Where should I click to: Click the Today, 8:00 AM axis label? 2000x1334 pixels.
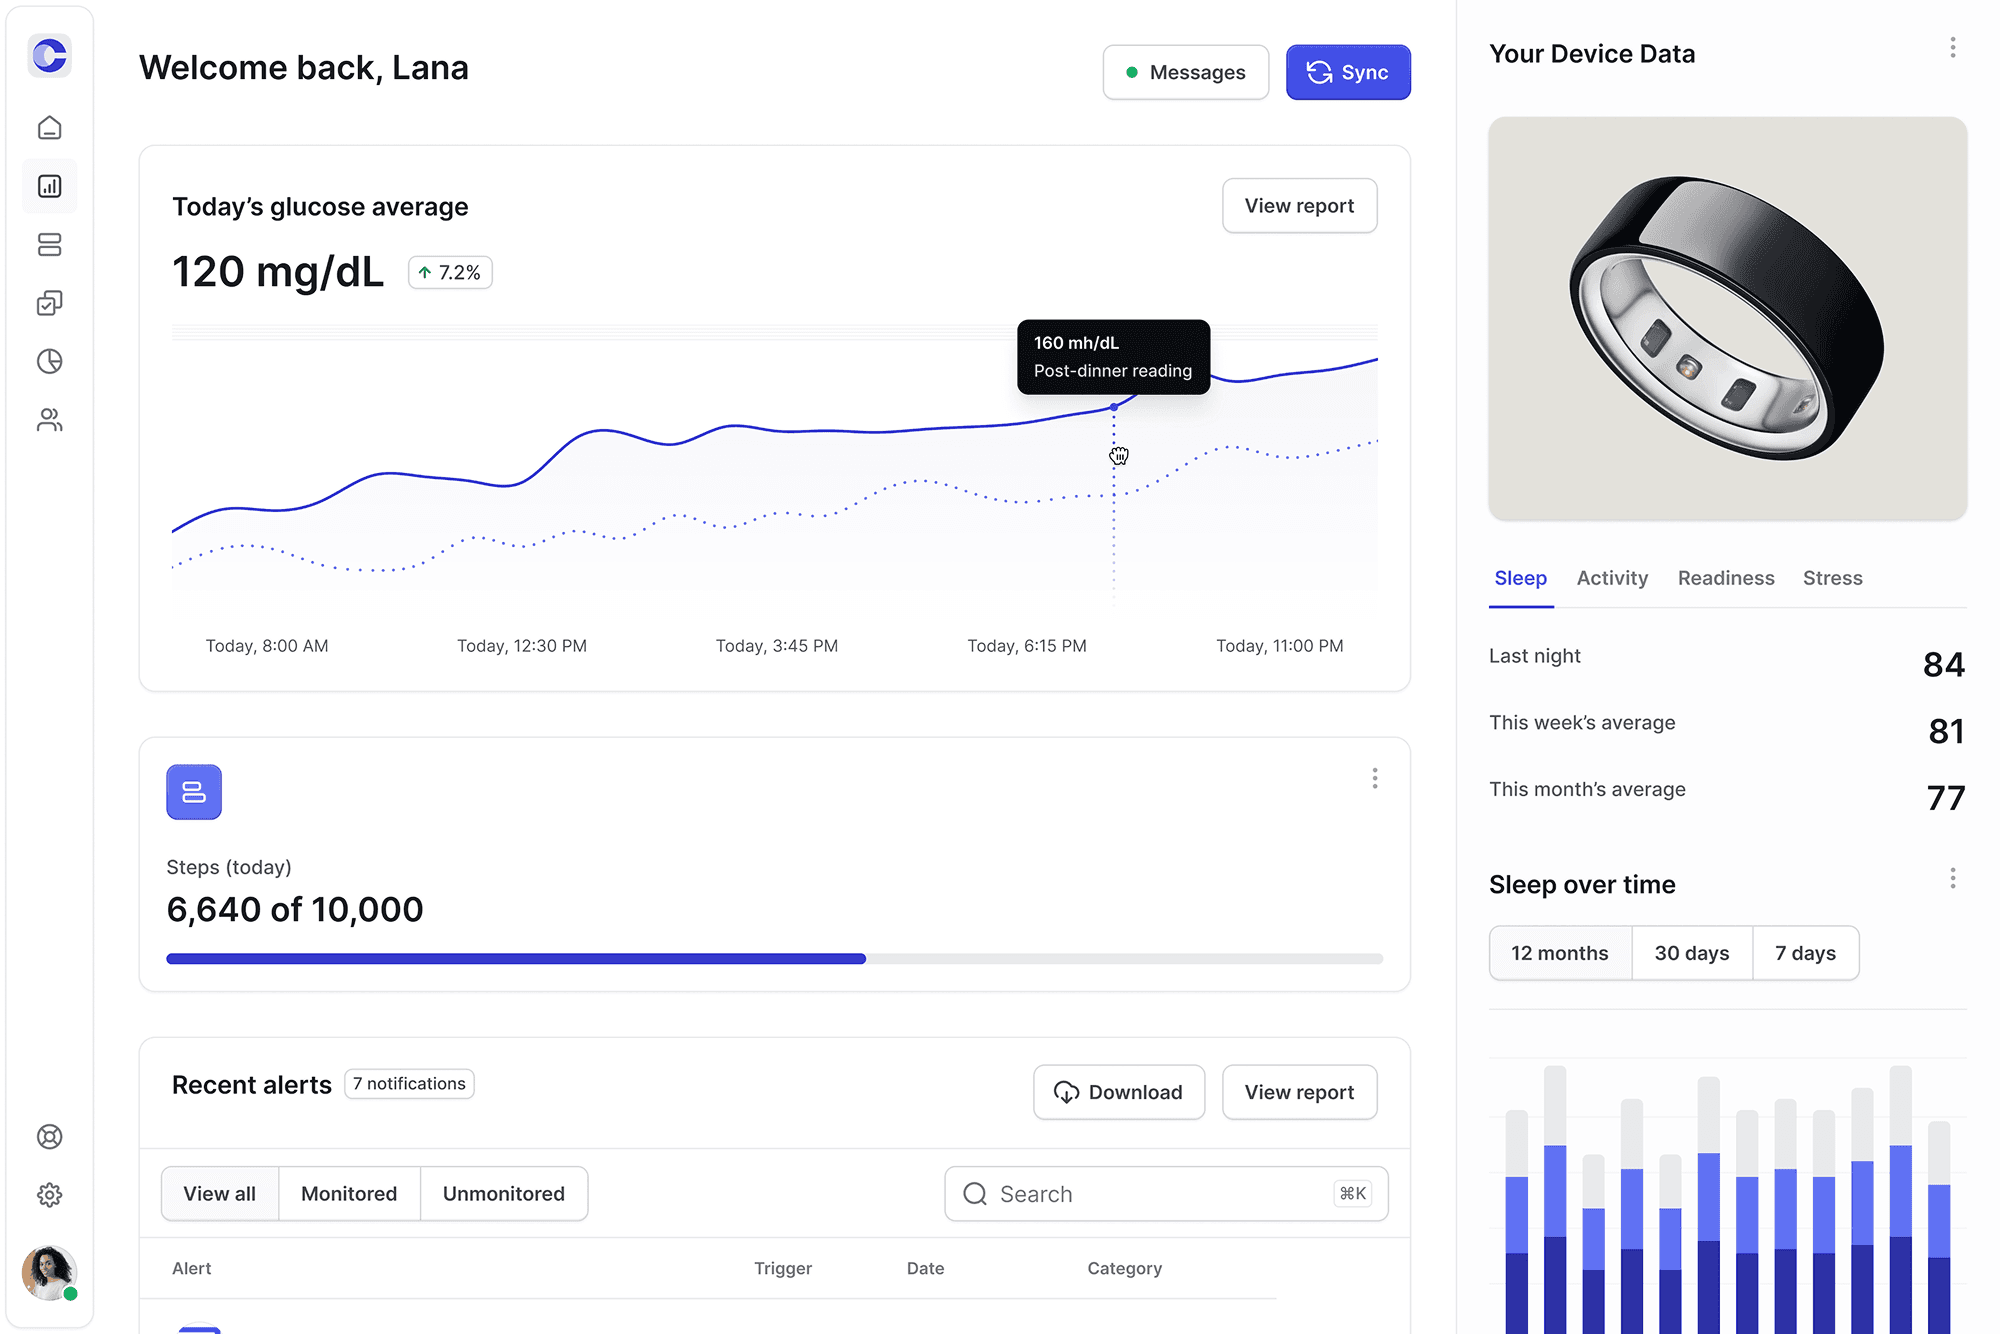[x=267, y=646]
